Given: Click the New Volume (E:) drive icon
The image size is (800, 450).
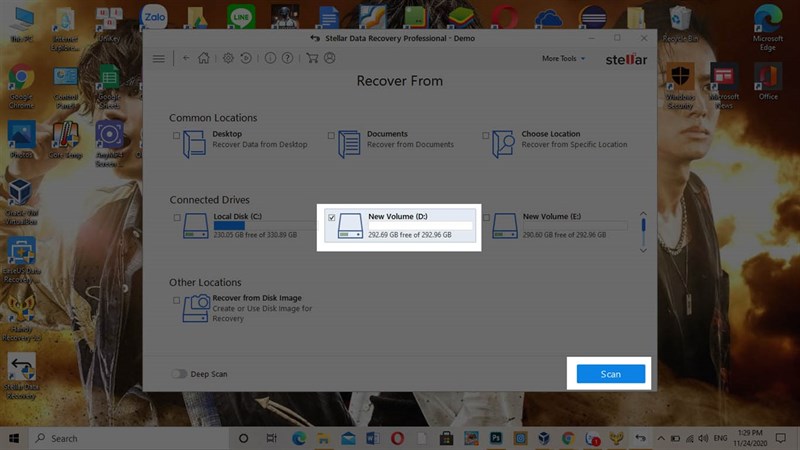Looking at the screenshot, I should click(505, 226).
